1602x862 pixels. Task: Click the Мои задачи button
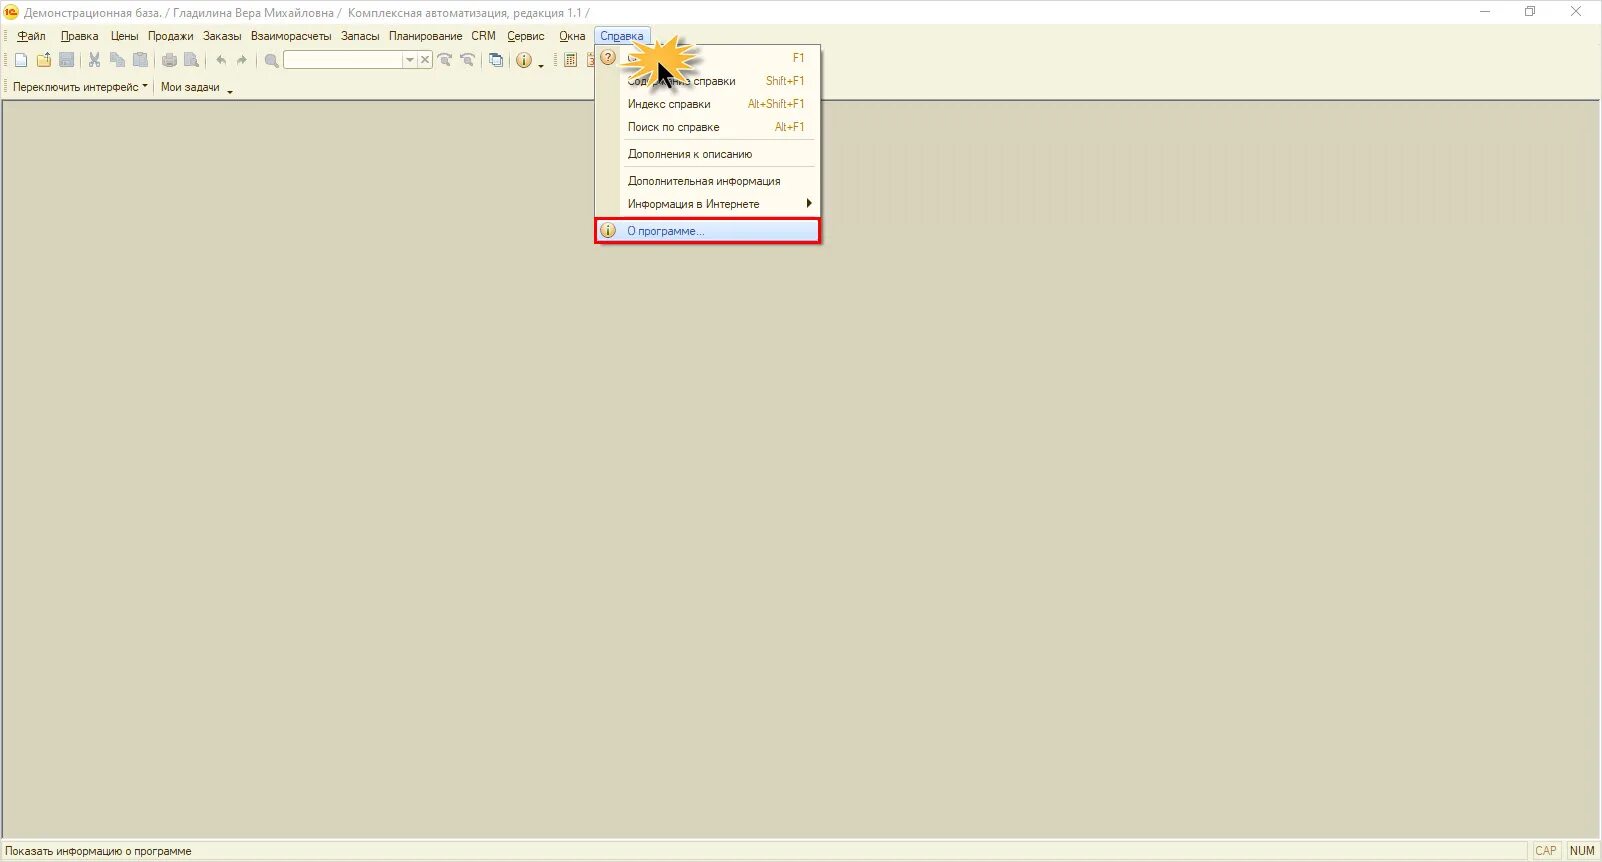(190, 87)
